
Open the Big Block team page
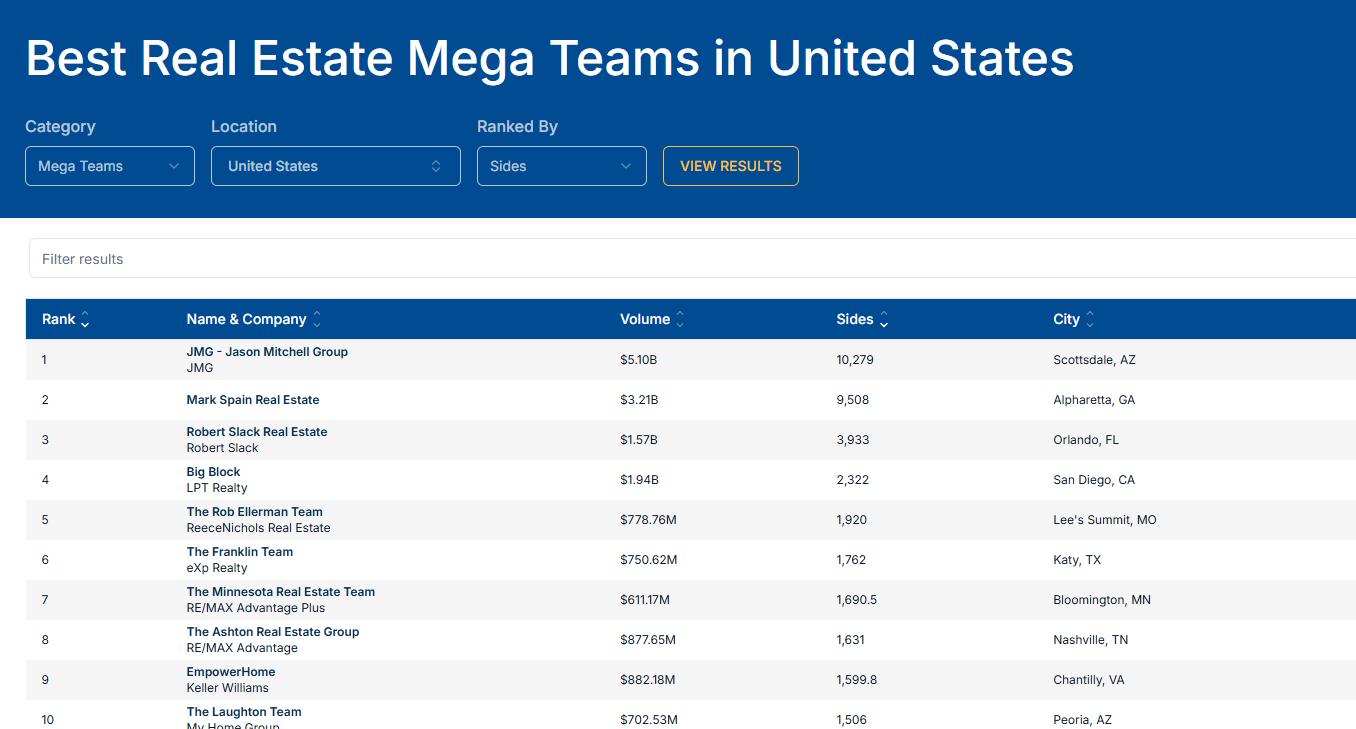(213, 472)
